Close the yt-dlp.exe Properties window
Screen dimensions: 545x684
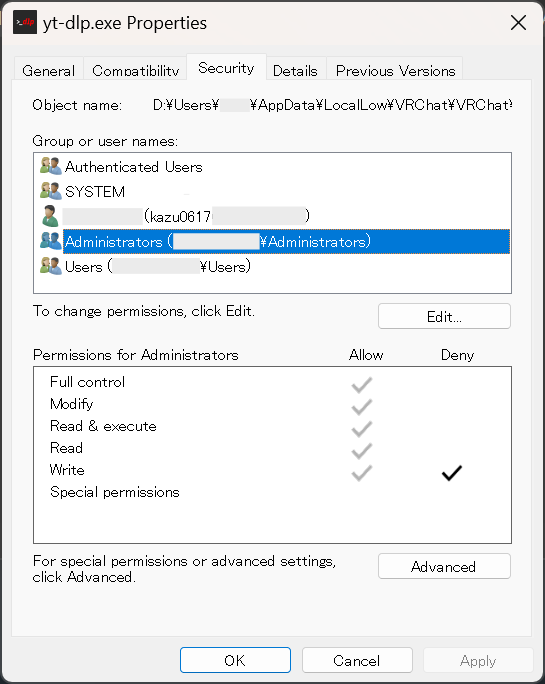pyautogui.click(x=518, y=23)
